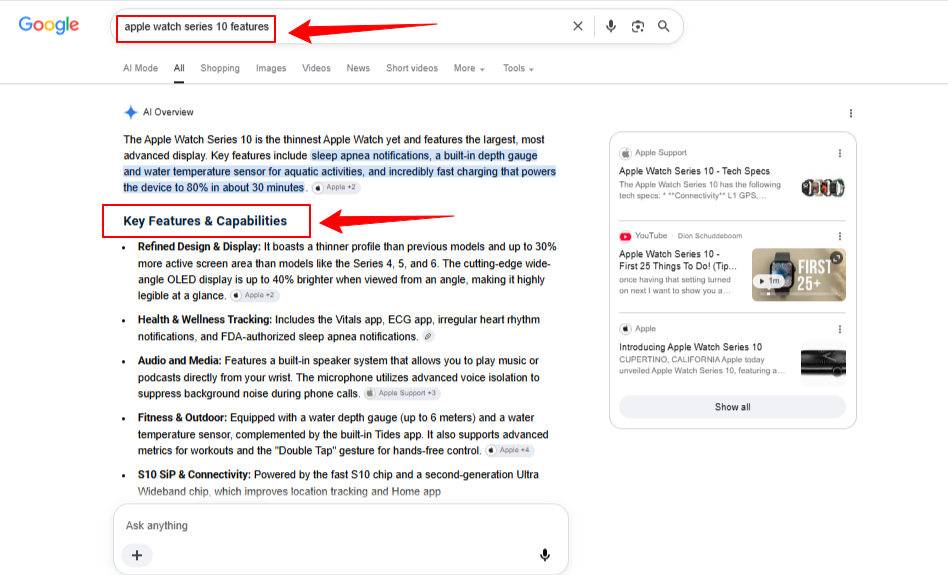Open options for Introducing Apple Watch card
The height and width of the screenshot is (575, 948).
tap(840, 329)
